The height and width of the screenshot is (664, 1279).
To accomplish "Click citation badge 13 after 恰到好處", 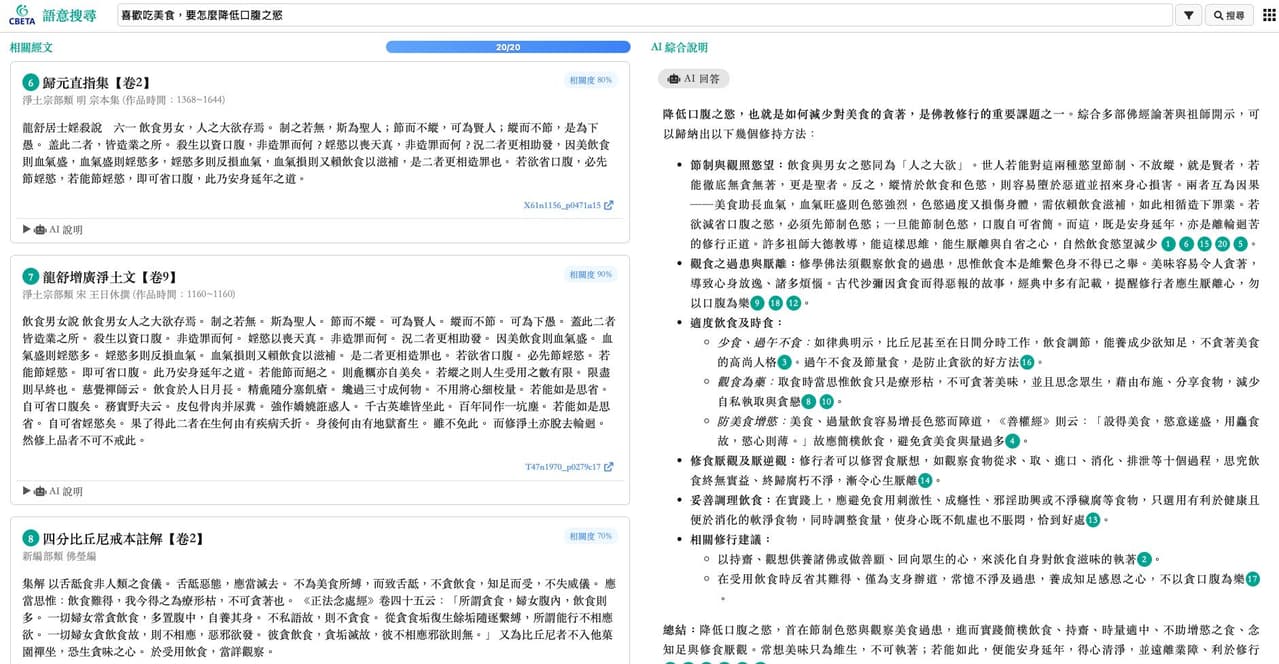I will point(1092,520).
